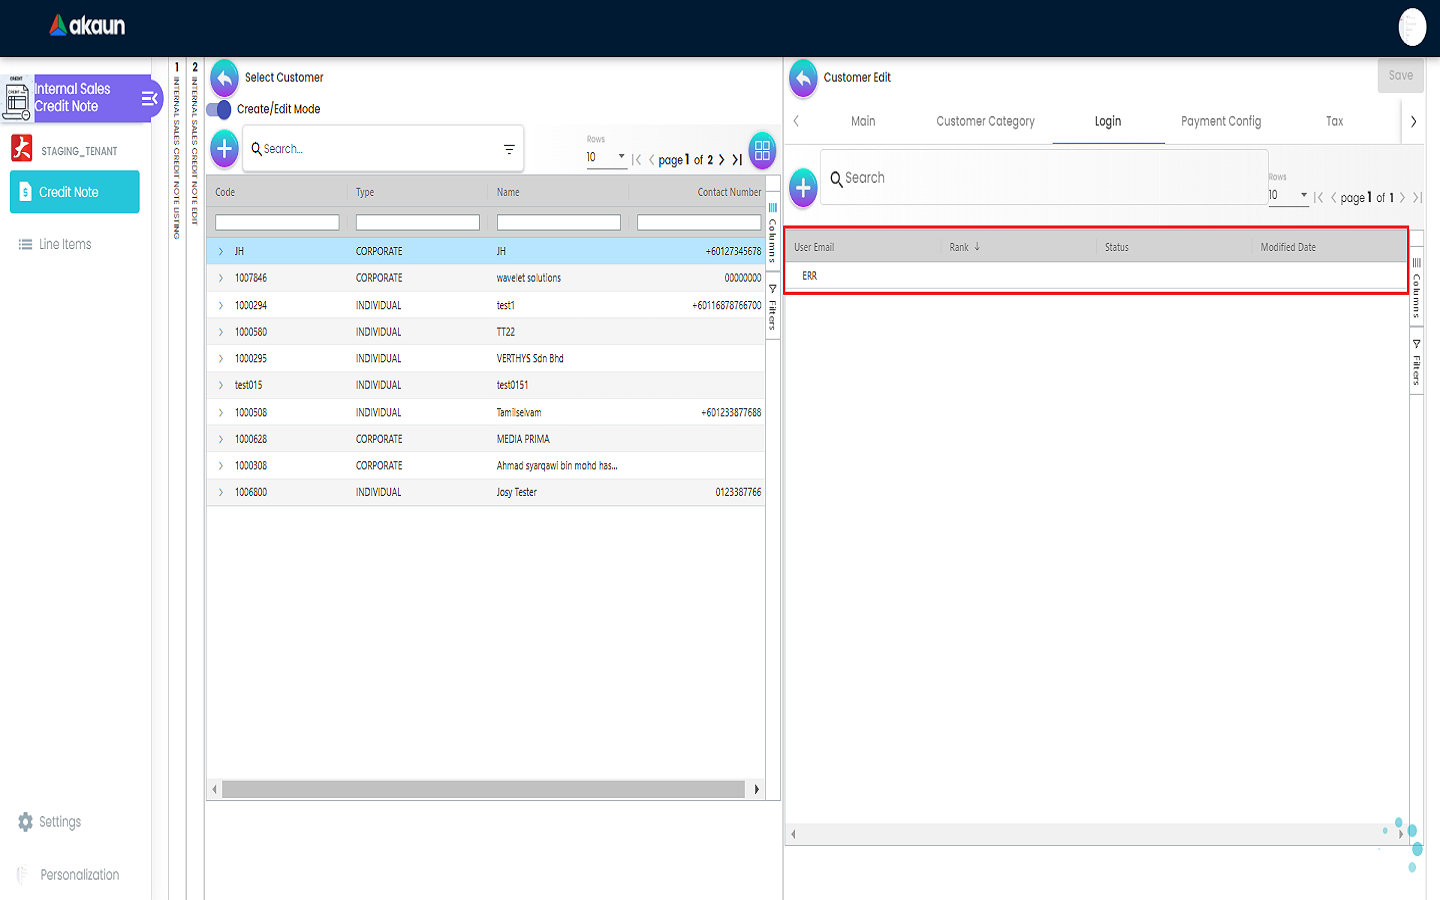Click the plus icon to add a customer
Image resolution: width=1440 pixels, height=900 pixels.
pyautogui.click(x=225, y=149)
